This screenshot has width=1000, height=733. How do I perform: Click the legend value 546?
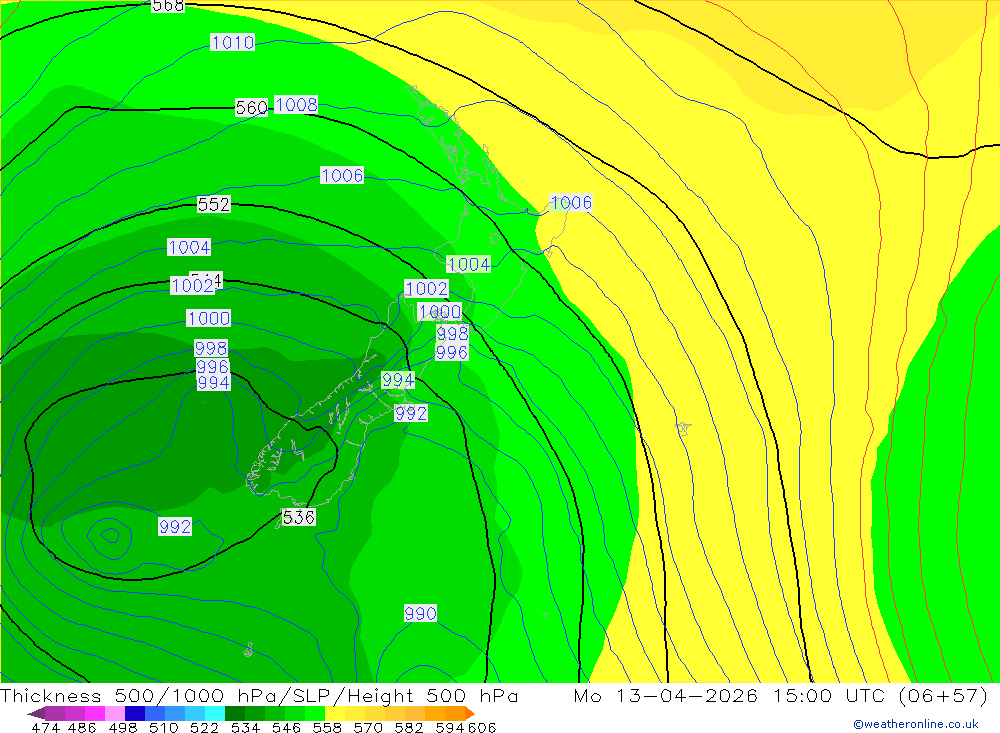point(286,728)
